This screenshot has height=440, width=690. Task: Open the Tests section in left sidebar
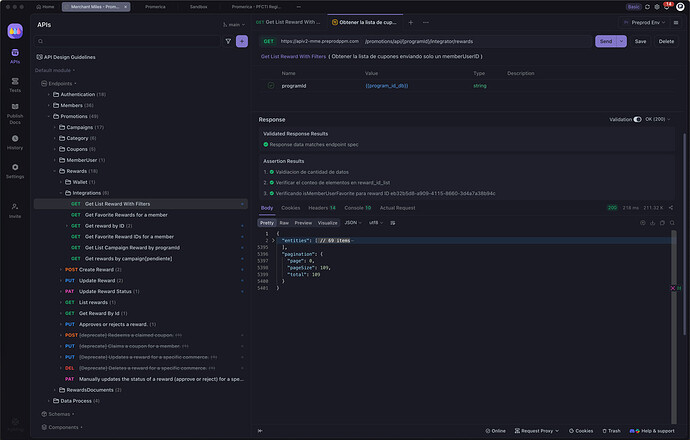(x=15, y=83)
